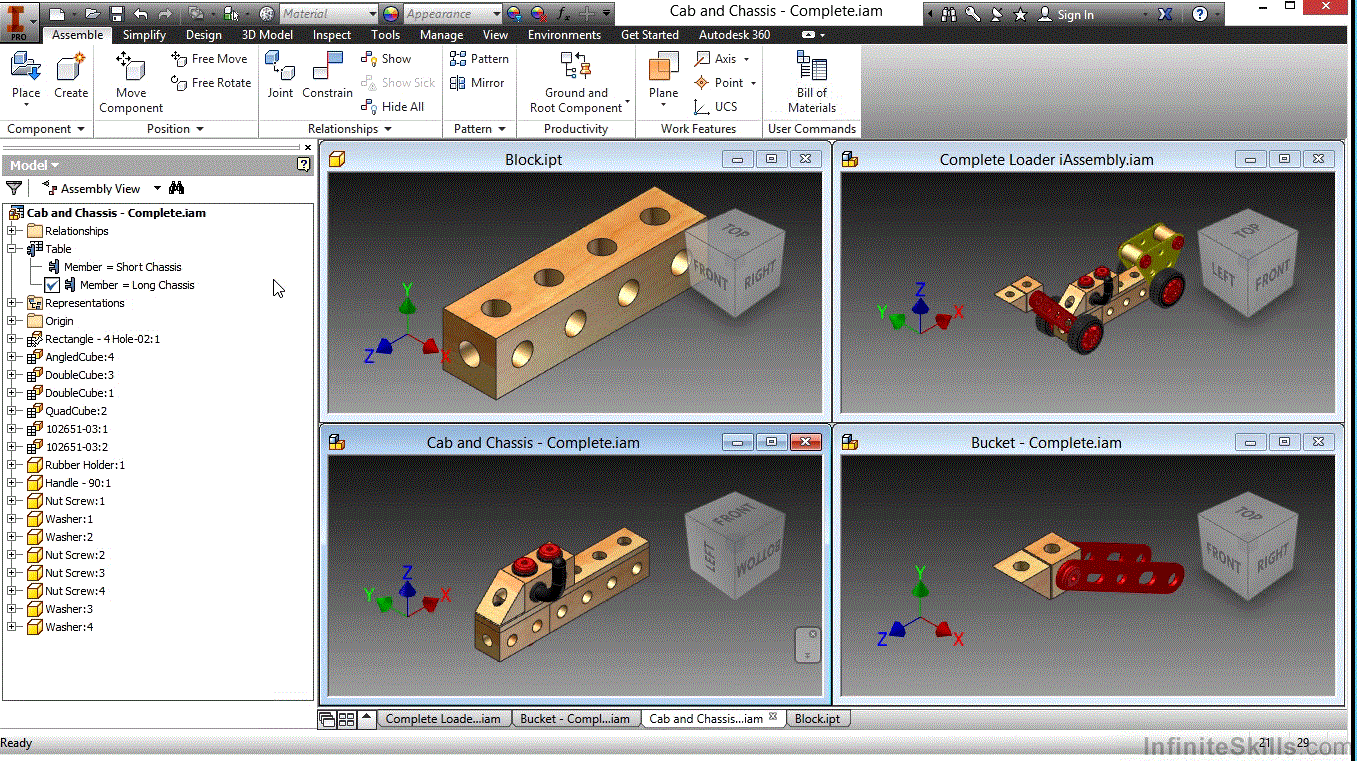Activate the Move Component tool
Image resolution: width=1357 pixels, height=761 pixels.
pos(131,82)
